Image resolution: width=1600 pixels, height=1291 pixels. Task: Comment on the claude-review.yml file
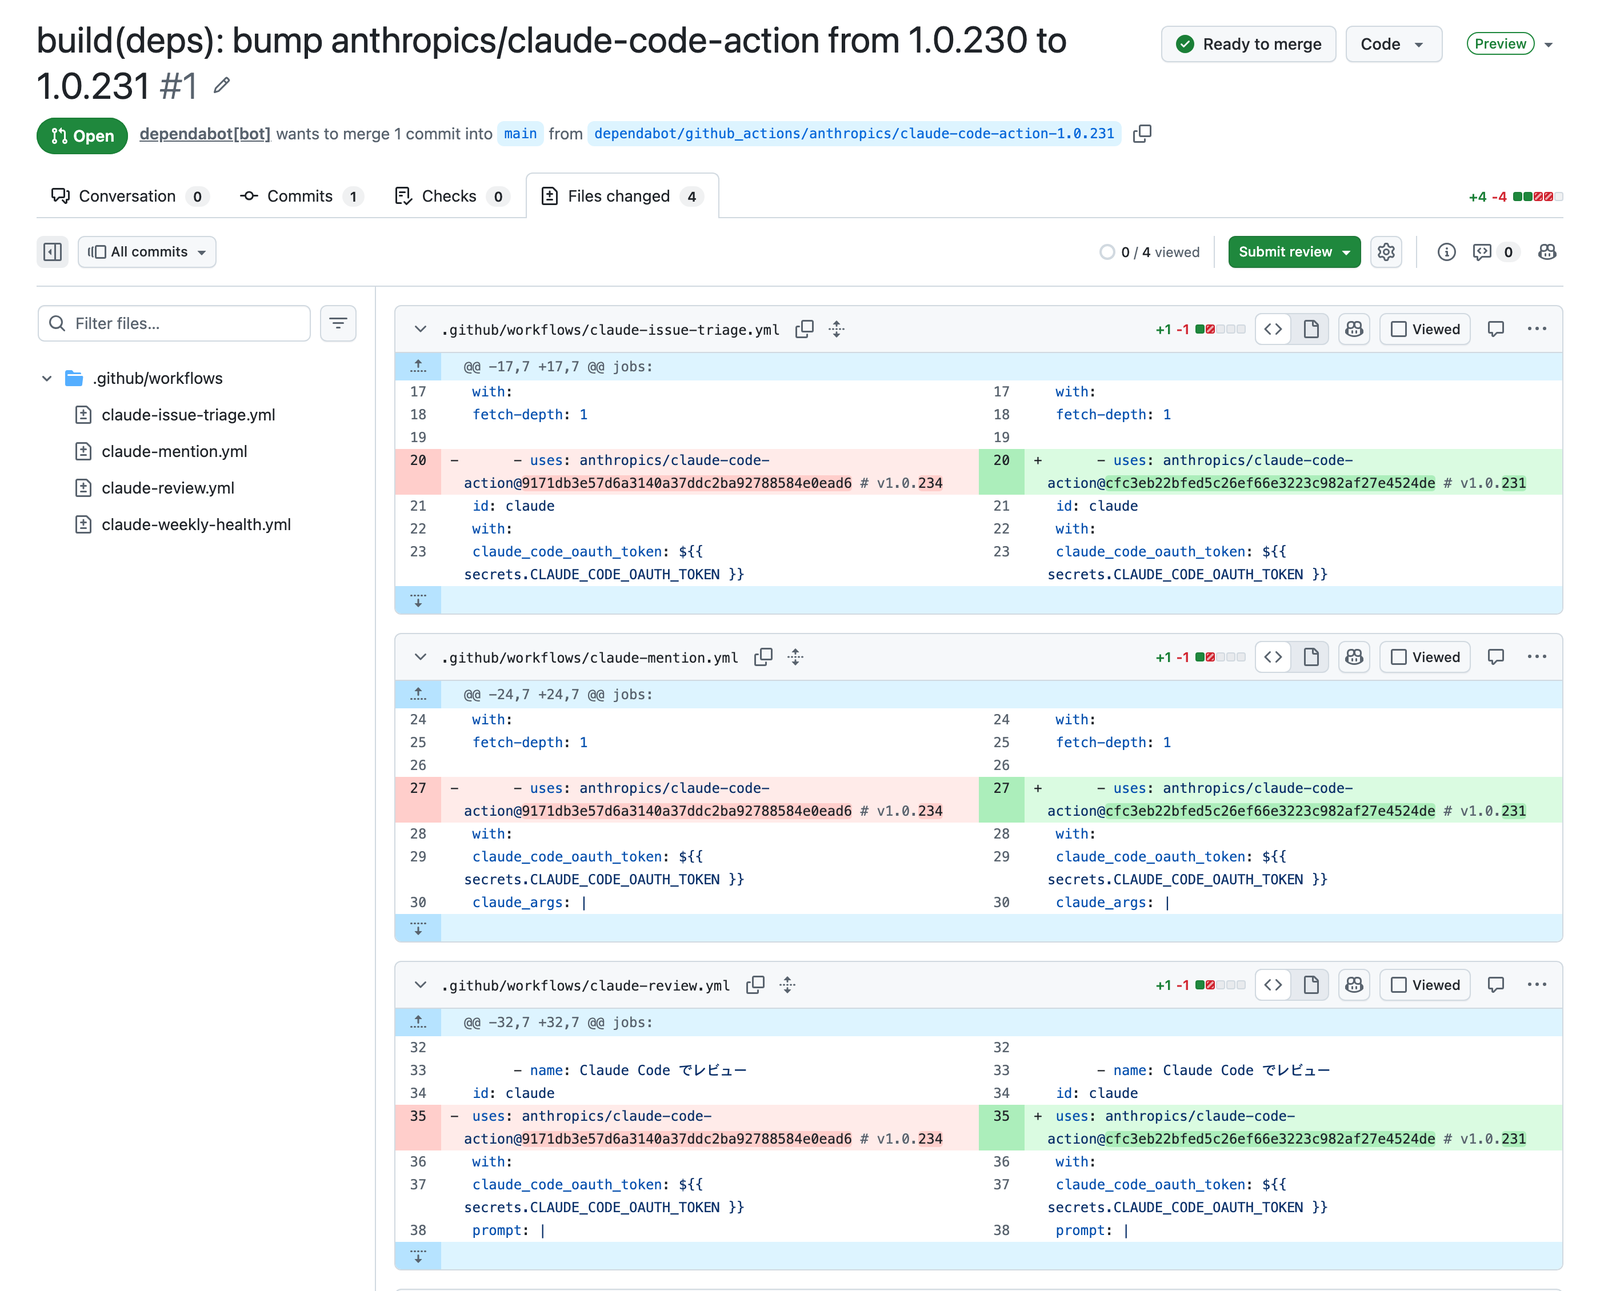tap(1496, 985)
